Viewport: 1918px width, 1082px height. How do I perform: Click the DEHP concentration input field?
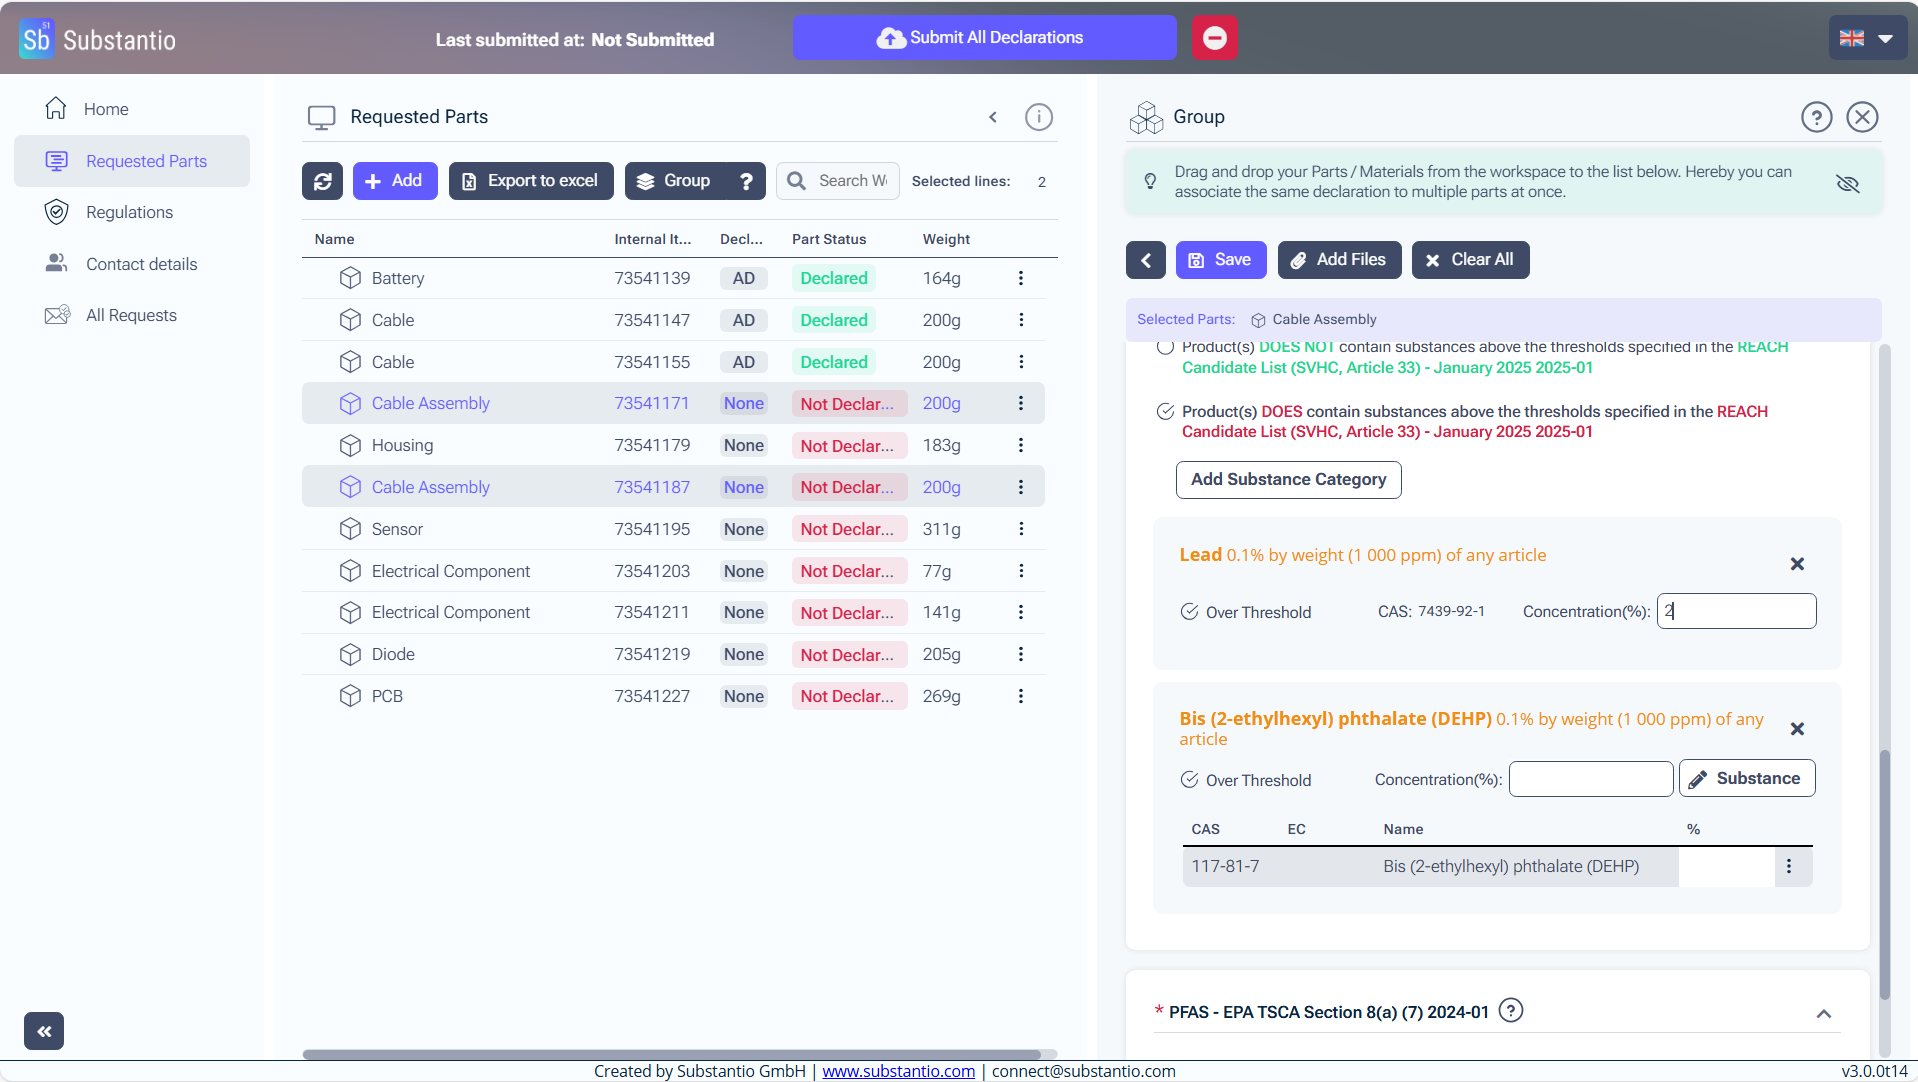pos(1589,779)
